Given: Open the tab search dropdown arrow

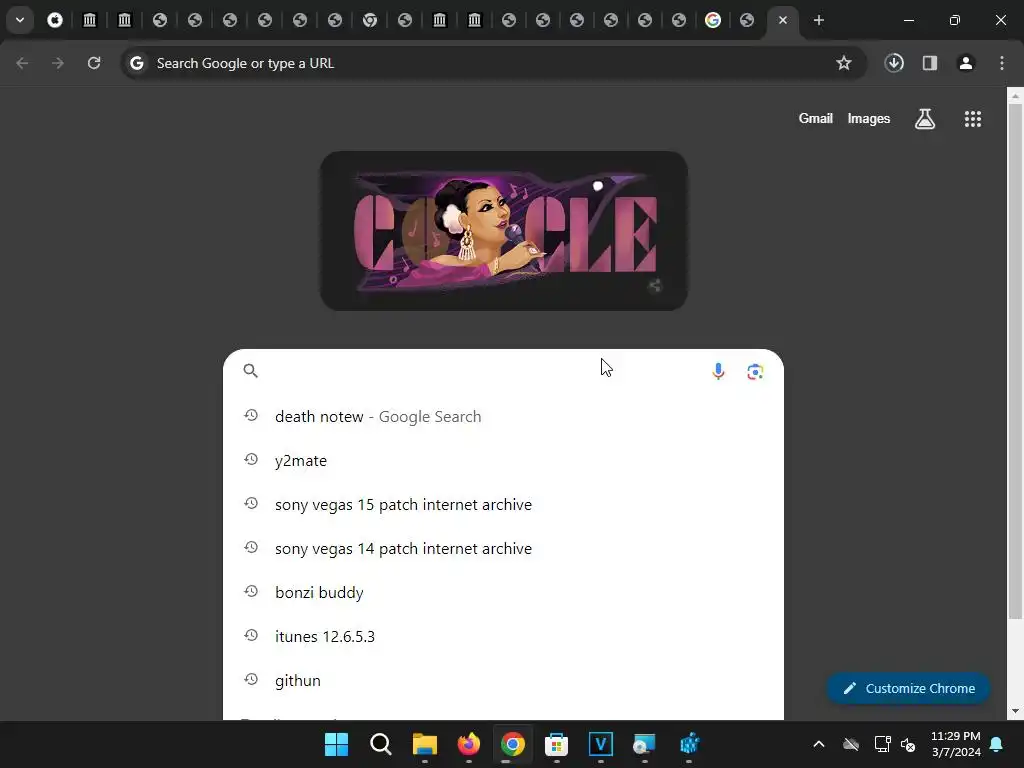Looking at the screenshot, I should (x=20, y=20).
